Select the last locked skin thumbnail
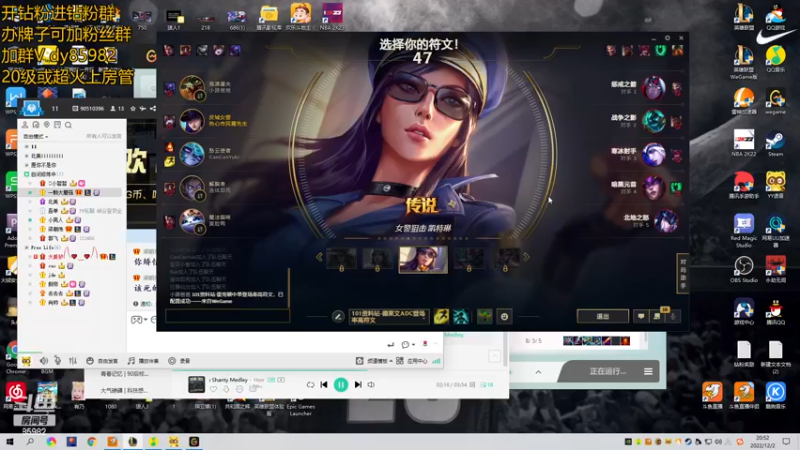This screenshot has height=450, width=800. tap(505, 260)
